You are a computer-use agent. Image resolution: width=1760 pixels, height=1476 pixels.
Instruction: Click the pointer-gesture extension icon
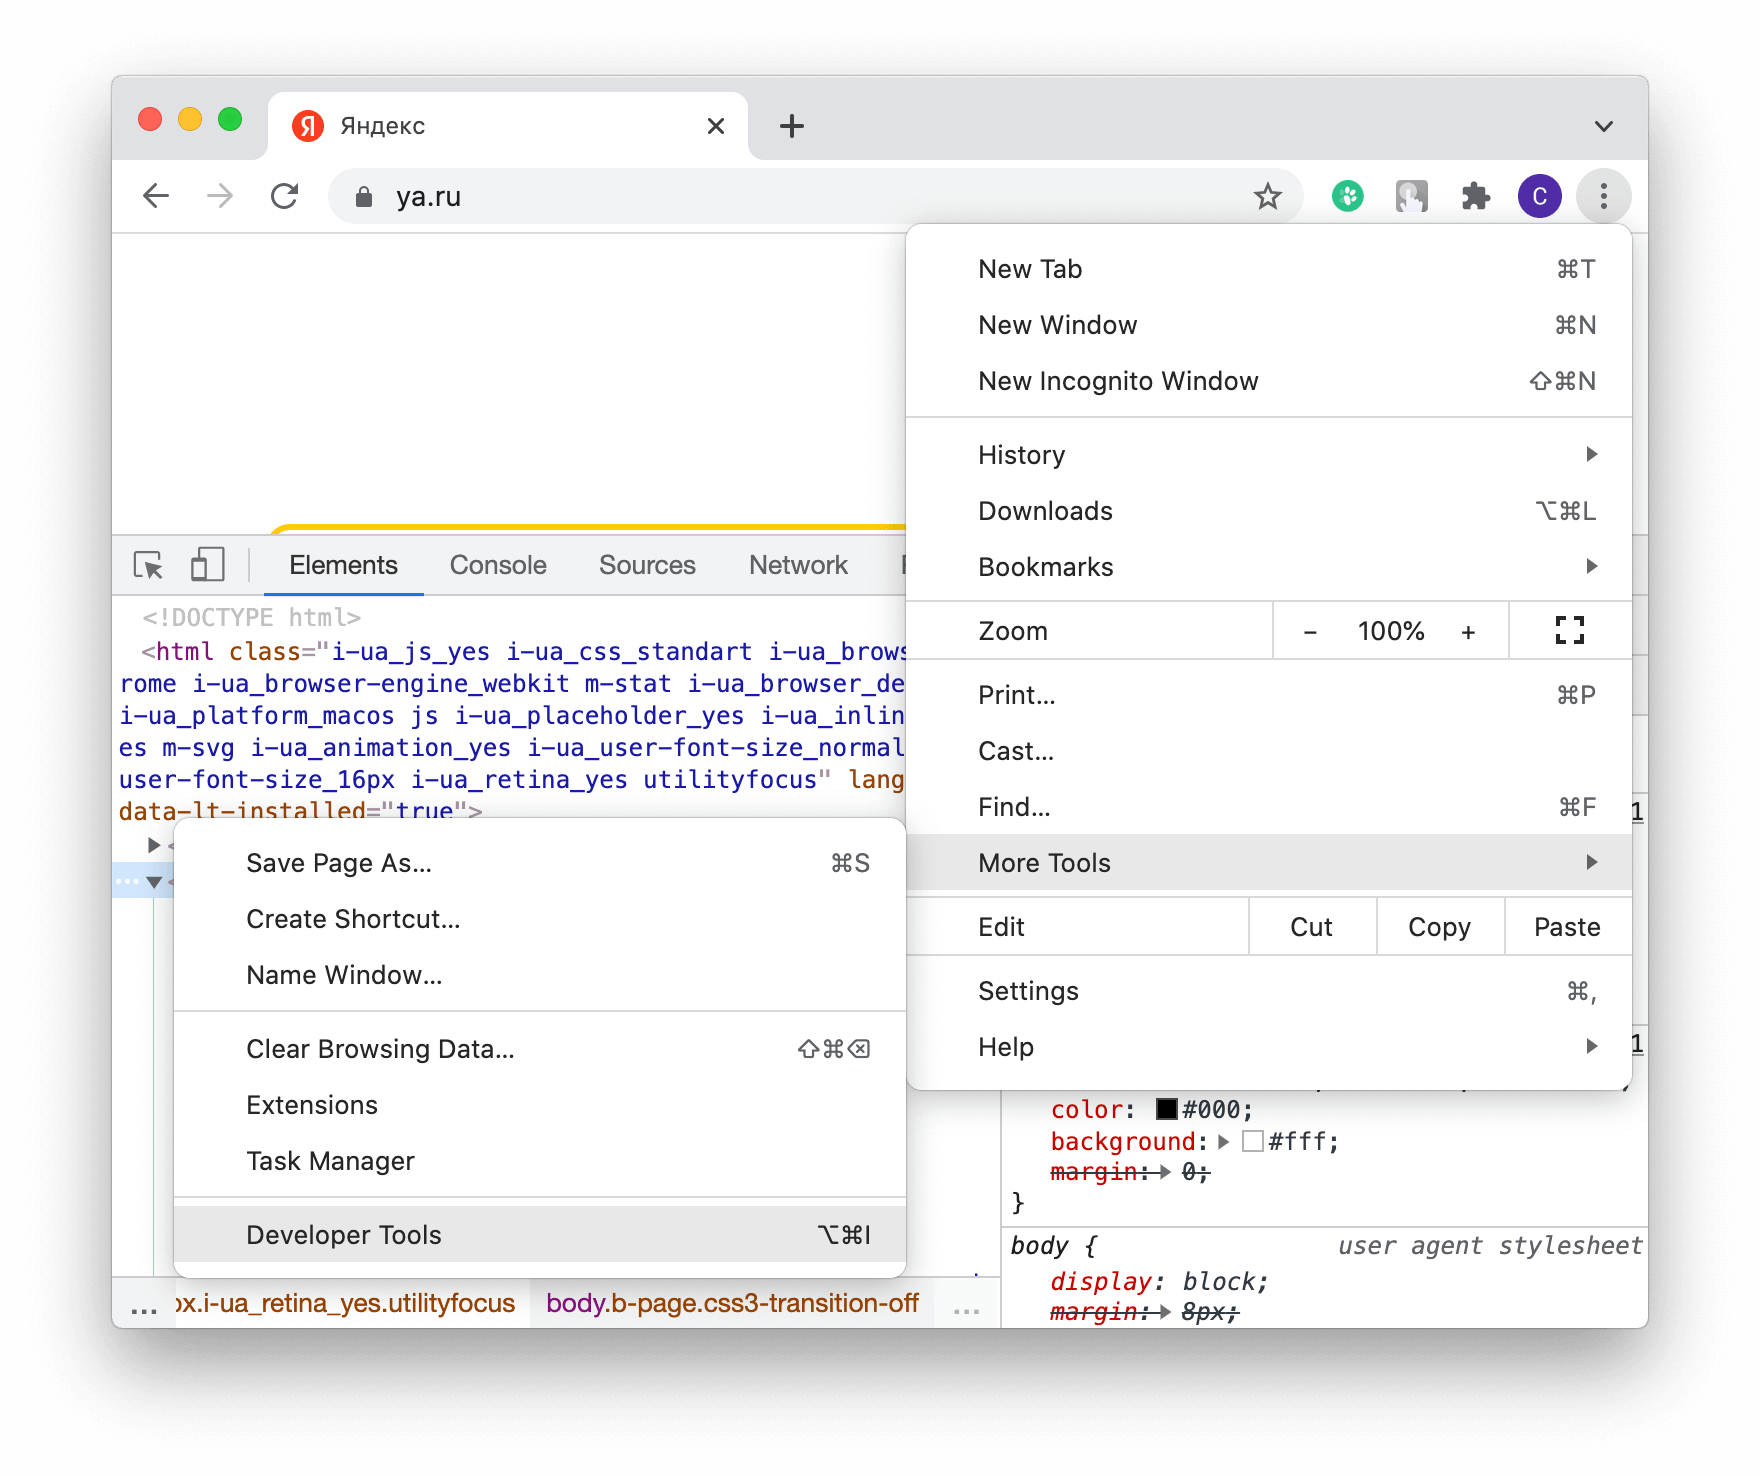click(x=1411, y=196)
